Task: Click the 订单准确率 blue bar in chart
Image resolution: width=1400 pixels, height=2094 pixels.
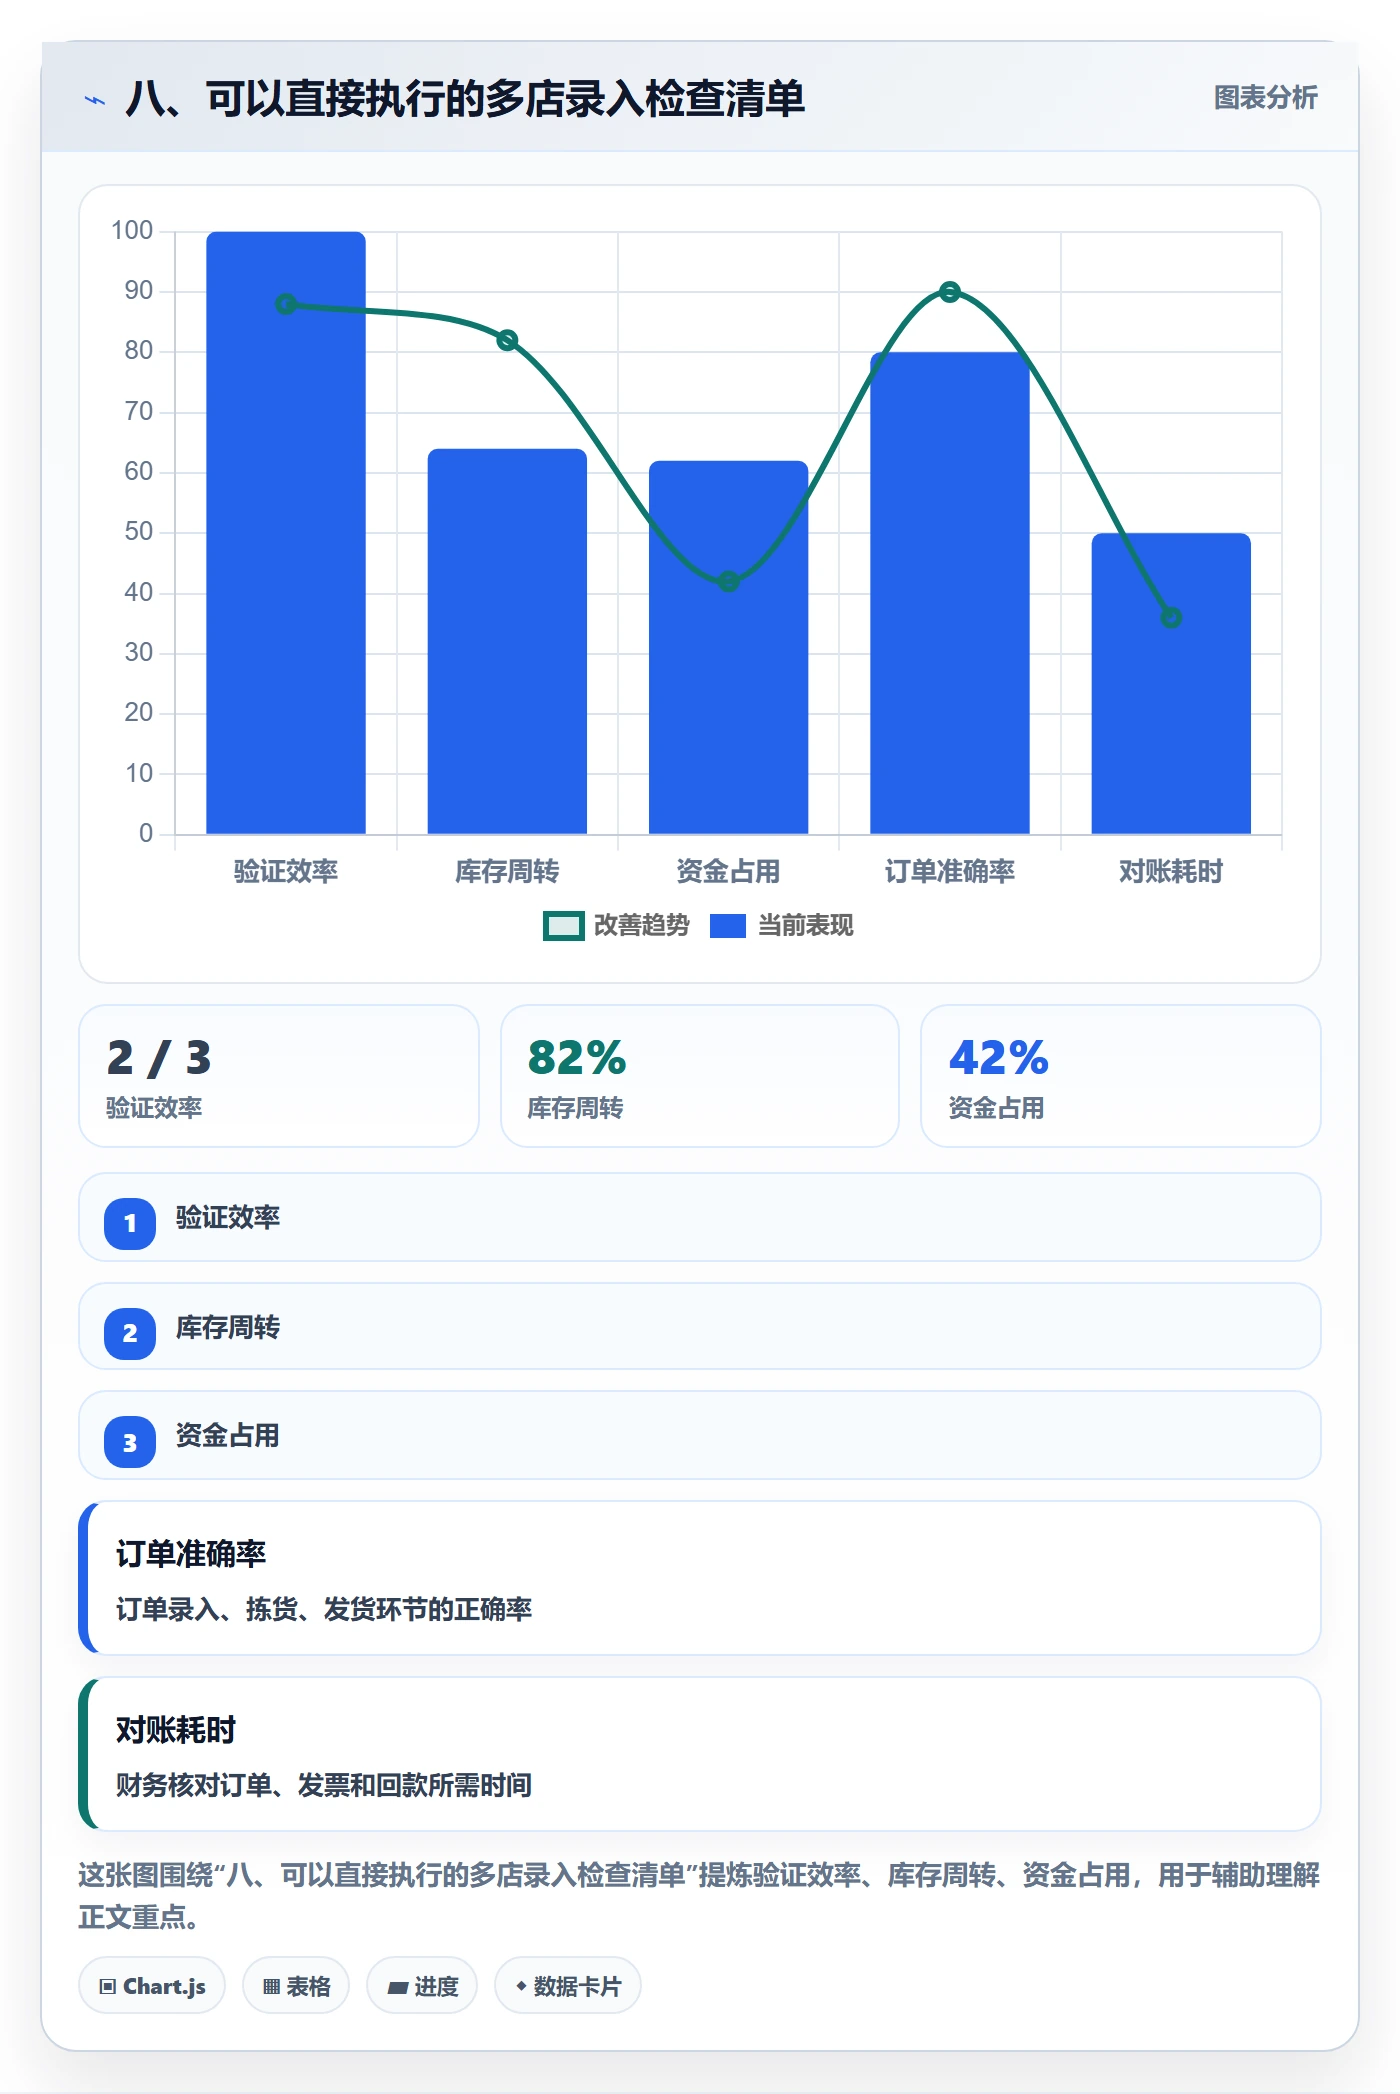Action: (950, 593)
